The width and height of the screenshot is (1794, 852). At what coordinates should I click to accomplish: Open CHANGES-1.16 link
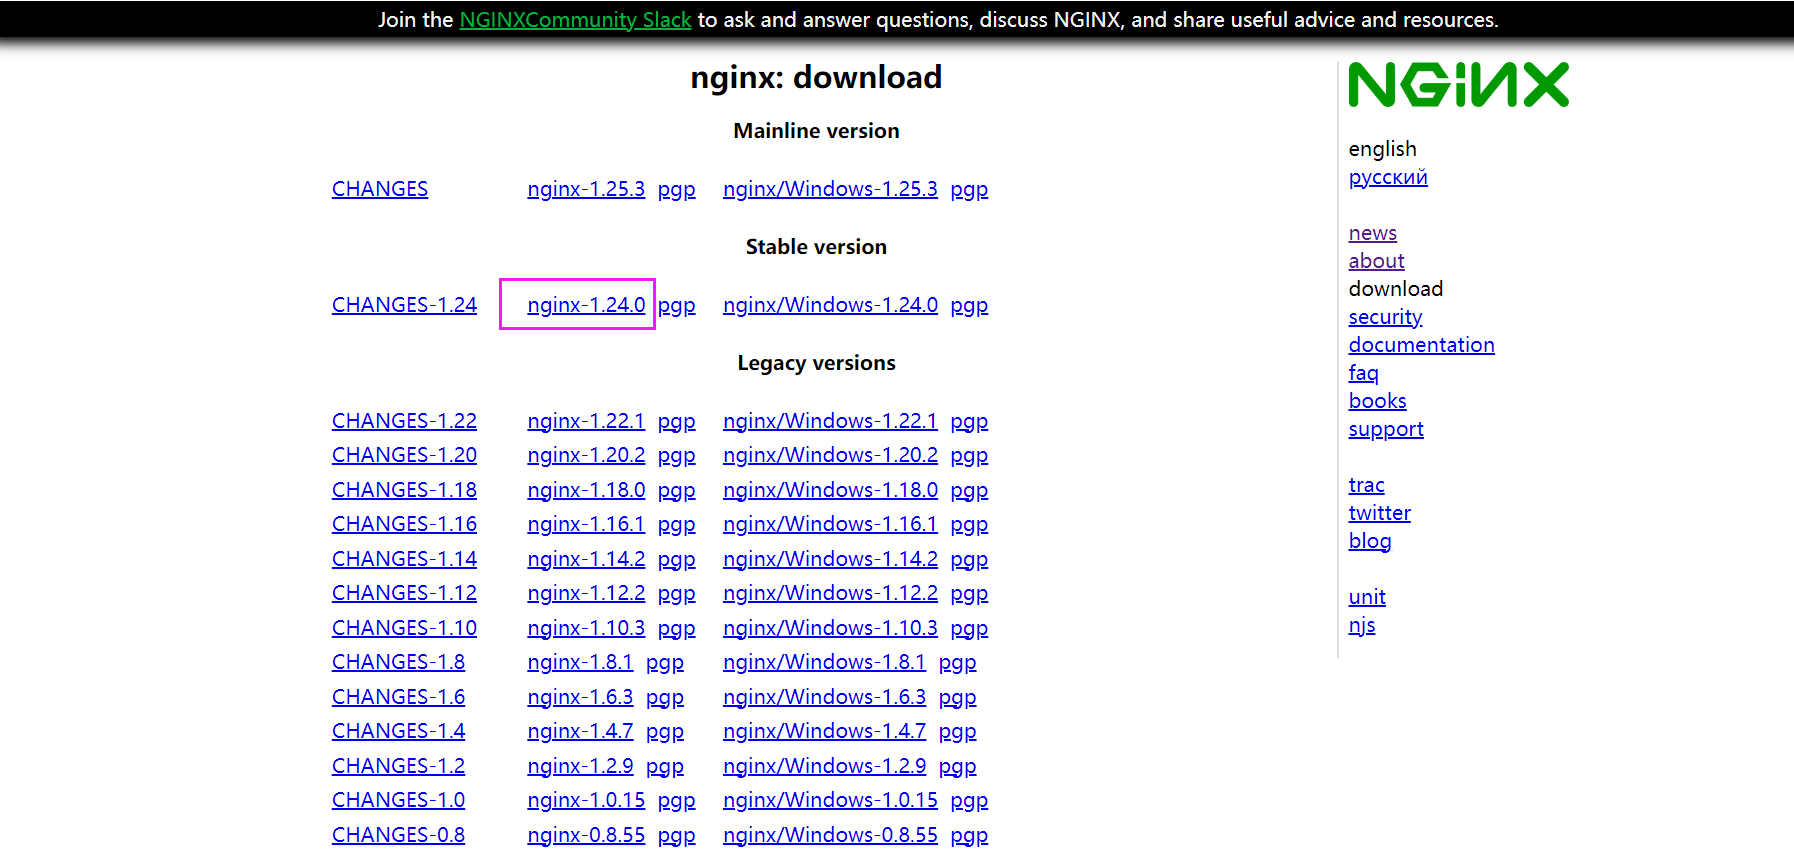pyautogui.click(x=404, y=524)
